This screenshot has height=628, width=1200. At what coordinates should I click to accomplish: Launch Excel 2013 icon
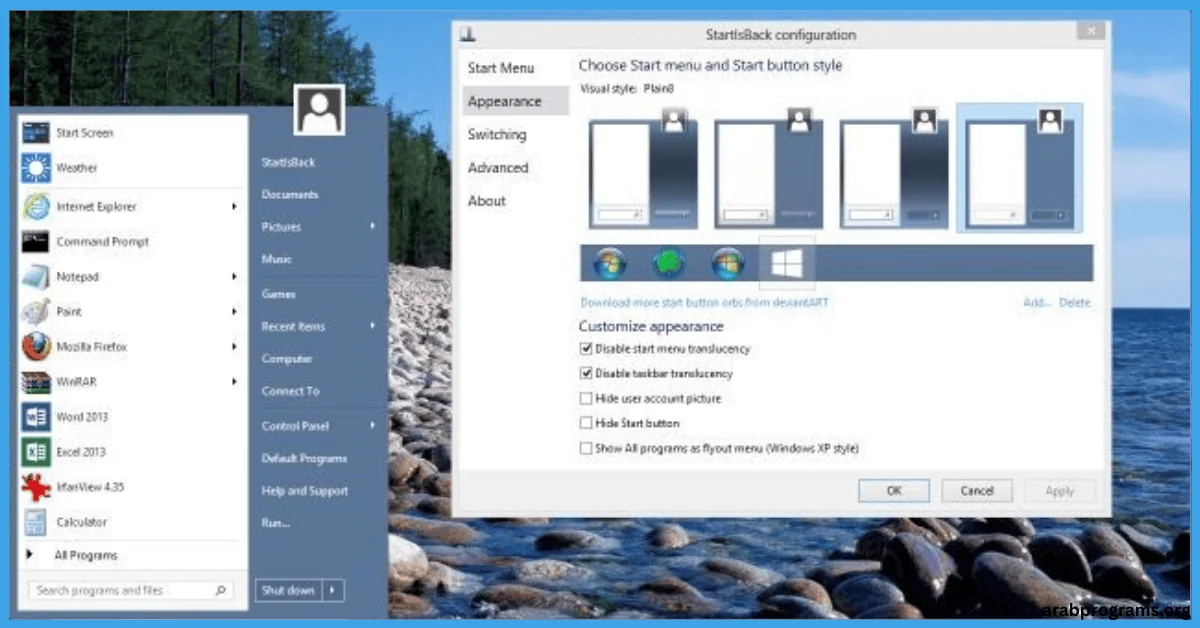click(35, 451)
